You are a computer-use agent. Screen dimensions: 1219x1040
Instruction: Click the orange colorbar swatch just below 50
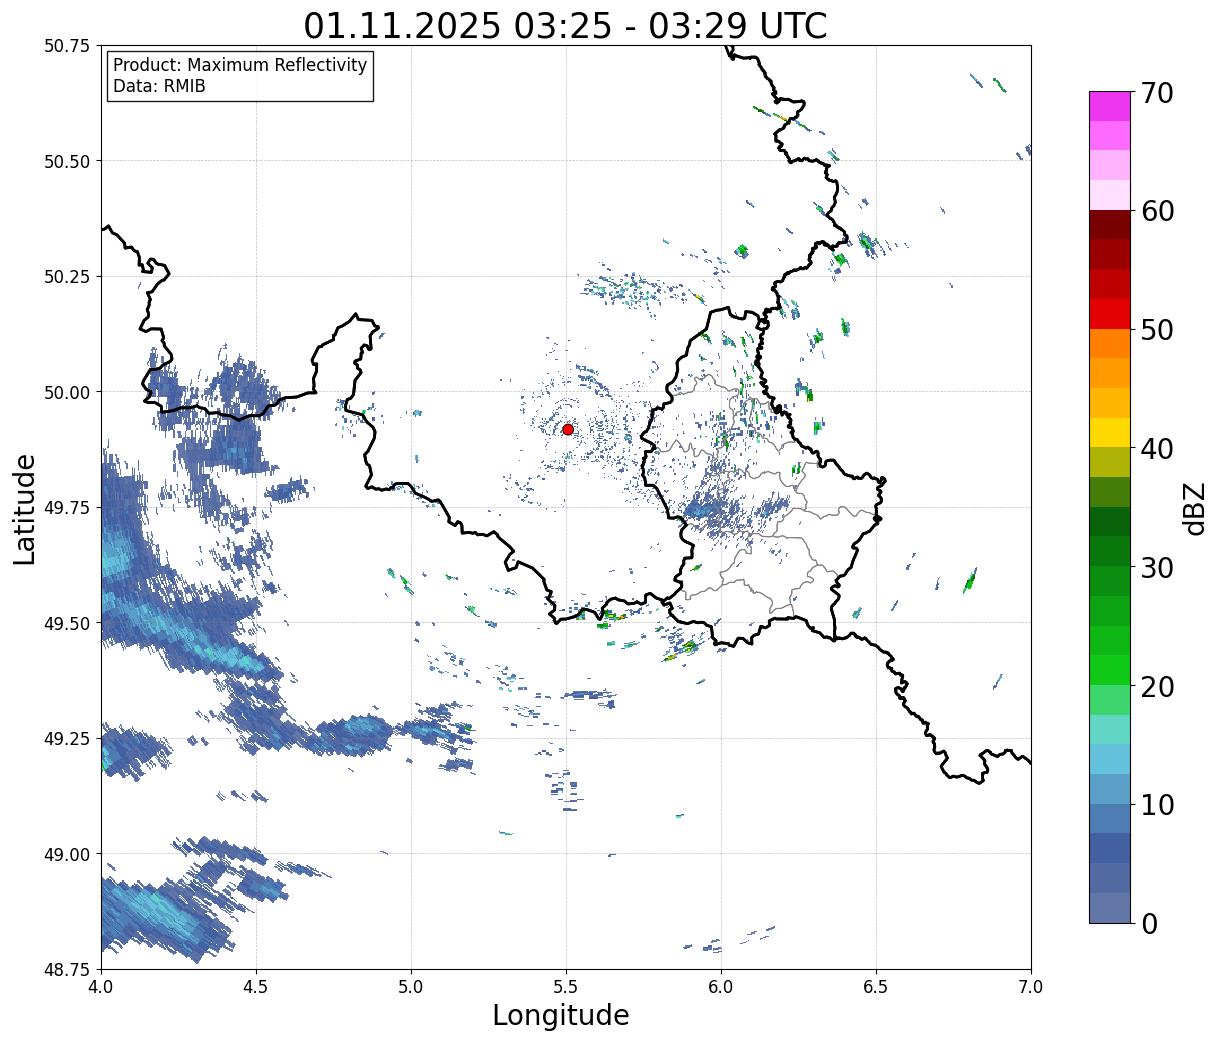pos(1110,343)
